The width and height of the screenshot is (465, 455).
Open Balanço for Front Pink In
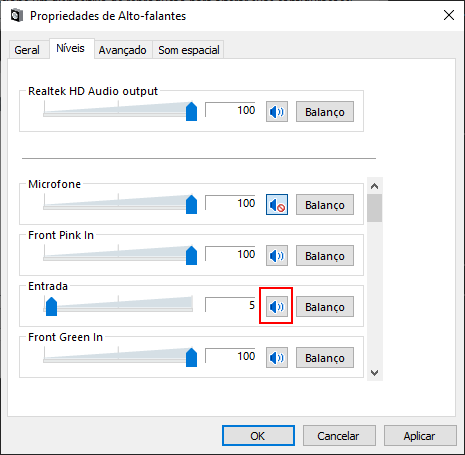pyautogui.click(x=325, y=256)
